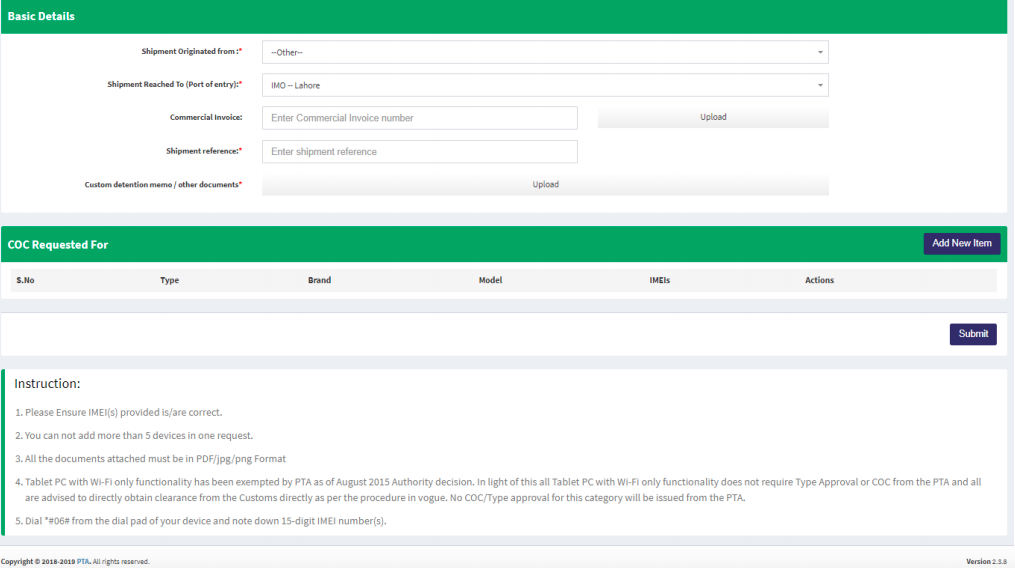1015x568 pixels.
Task: Click the S.No column header
Action: pyautogui.click(x=25, y=280)
